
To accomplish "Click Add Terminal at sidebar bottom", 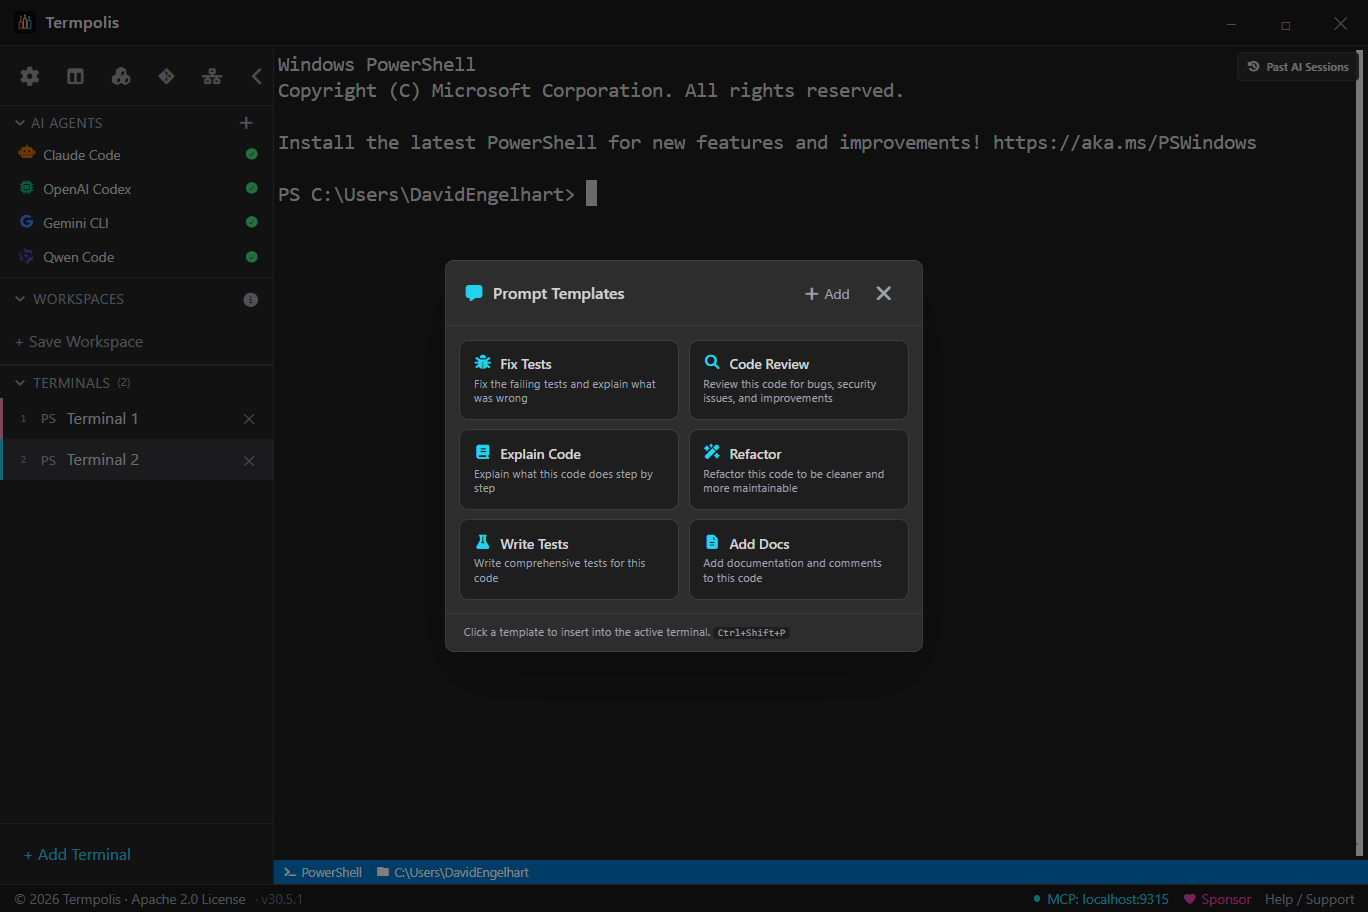I will [77, 855].
